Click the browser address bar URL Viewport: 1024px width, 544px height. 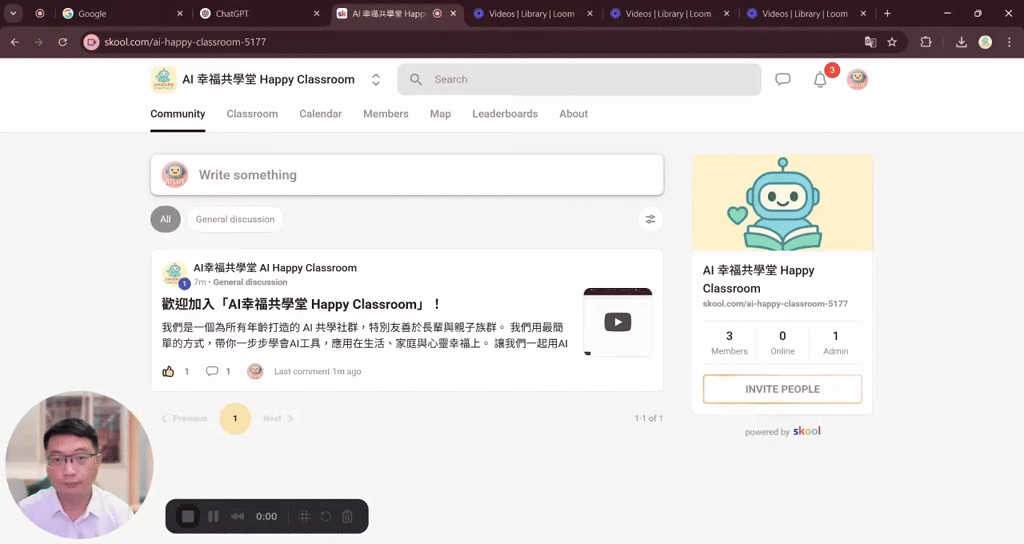[185, 42]
